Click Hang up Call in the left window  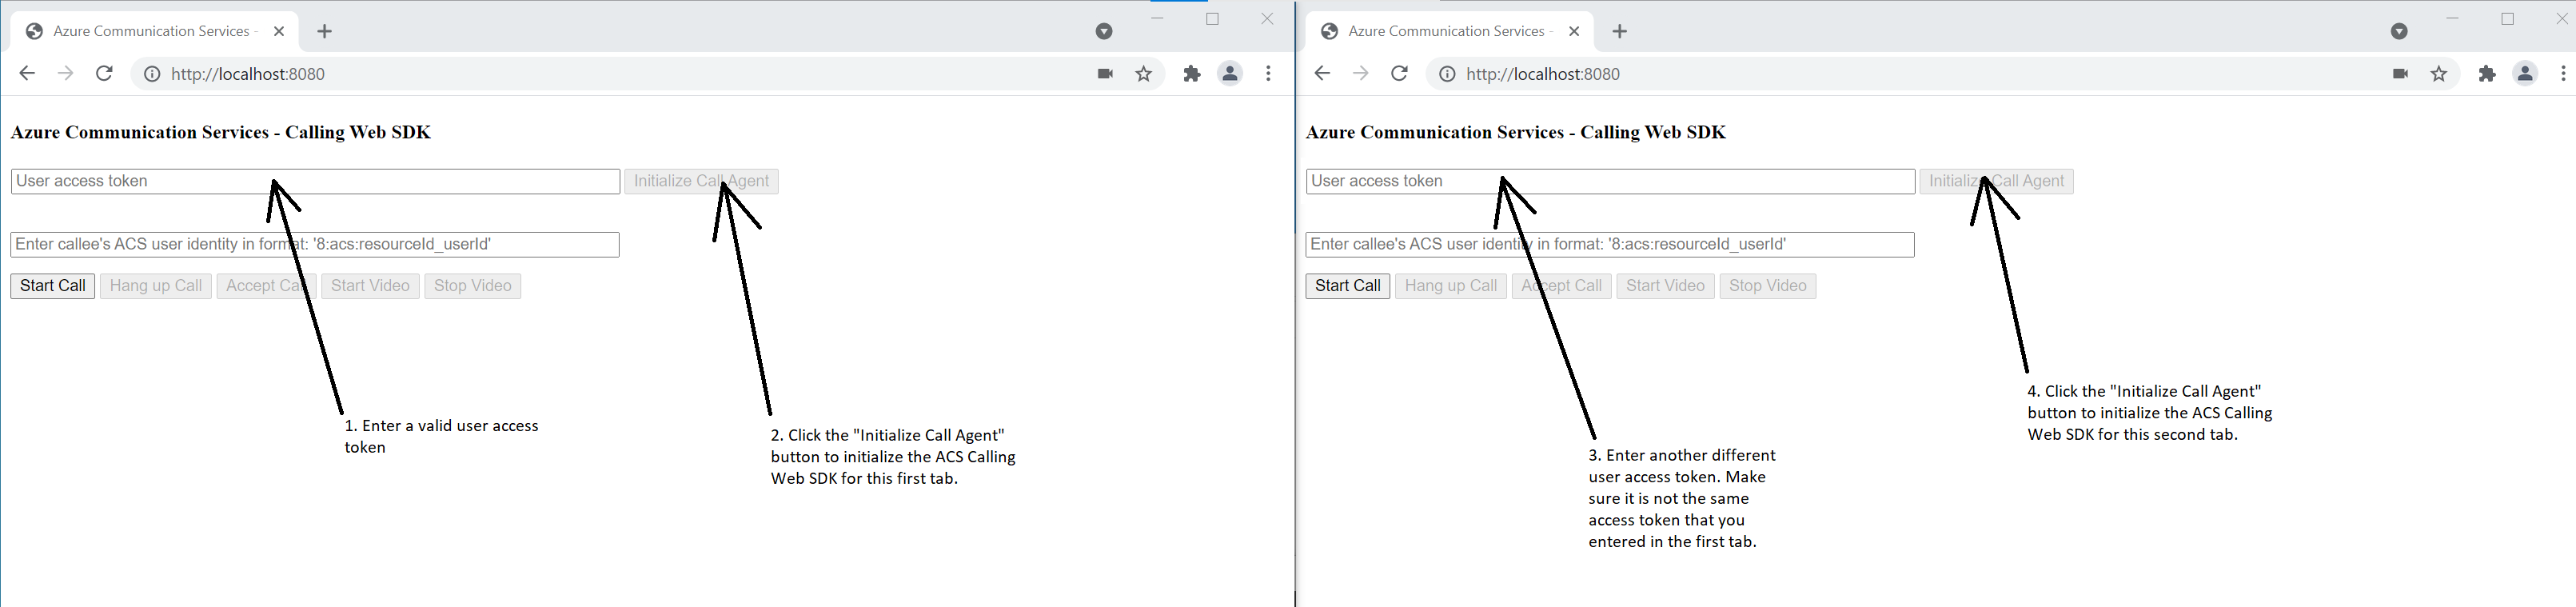(156, 286)
